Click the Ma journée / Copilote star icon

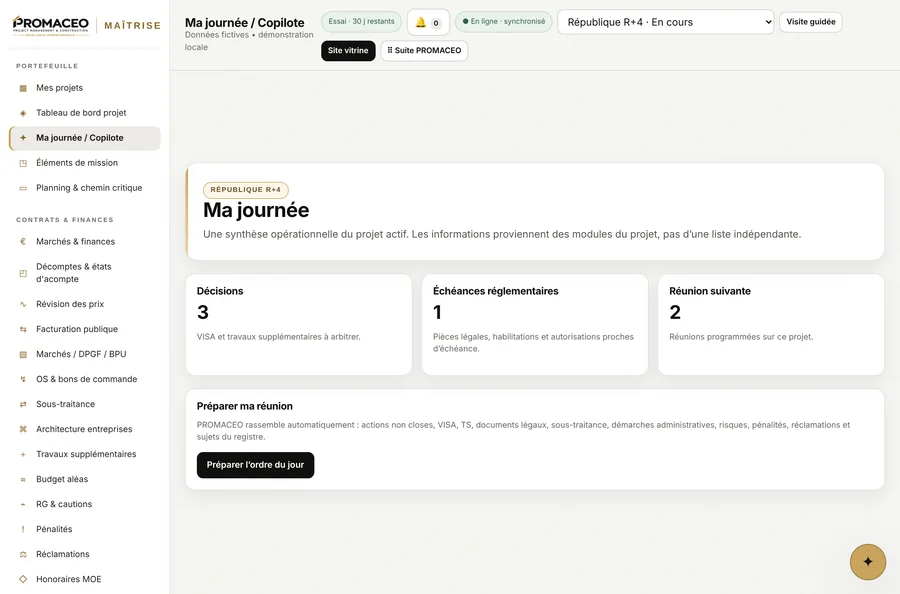pyautogui.click(x=23, y=138)
